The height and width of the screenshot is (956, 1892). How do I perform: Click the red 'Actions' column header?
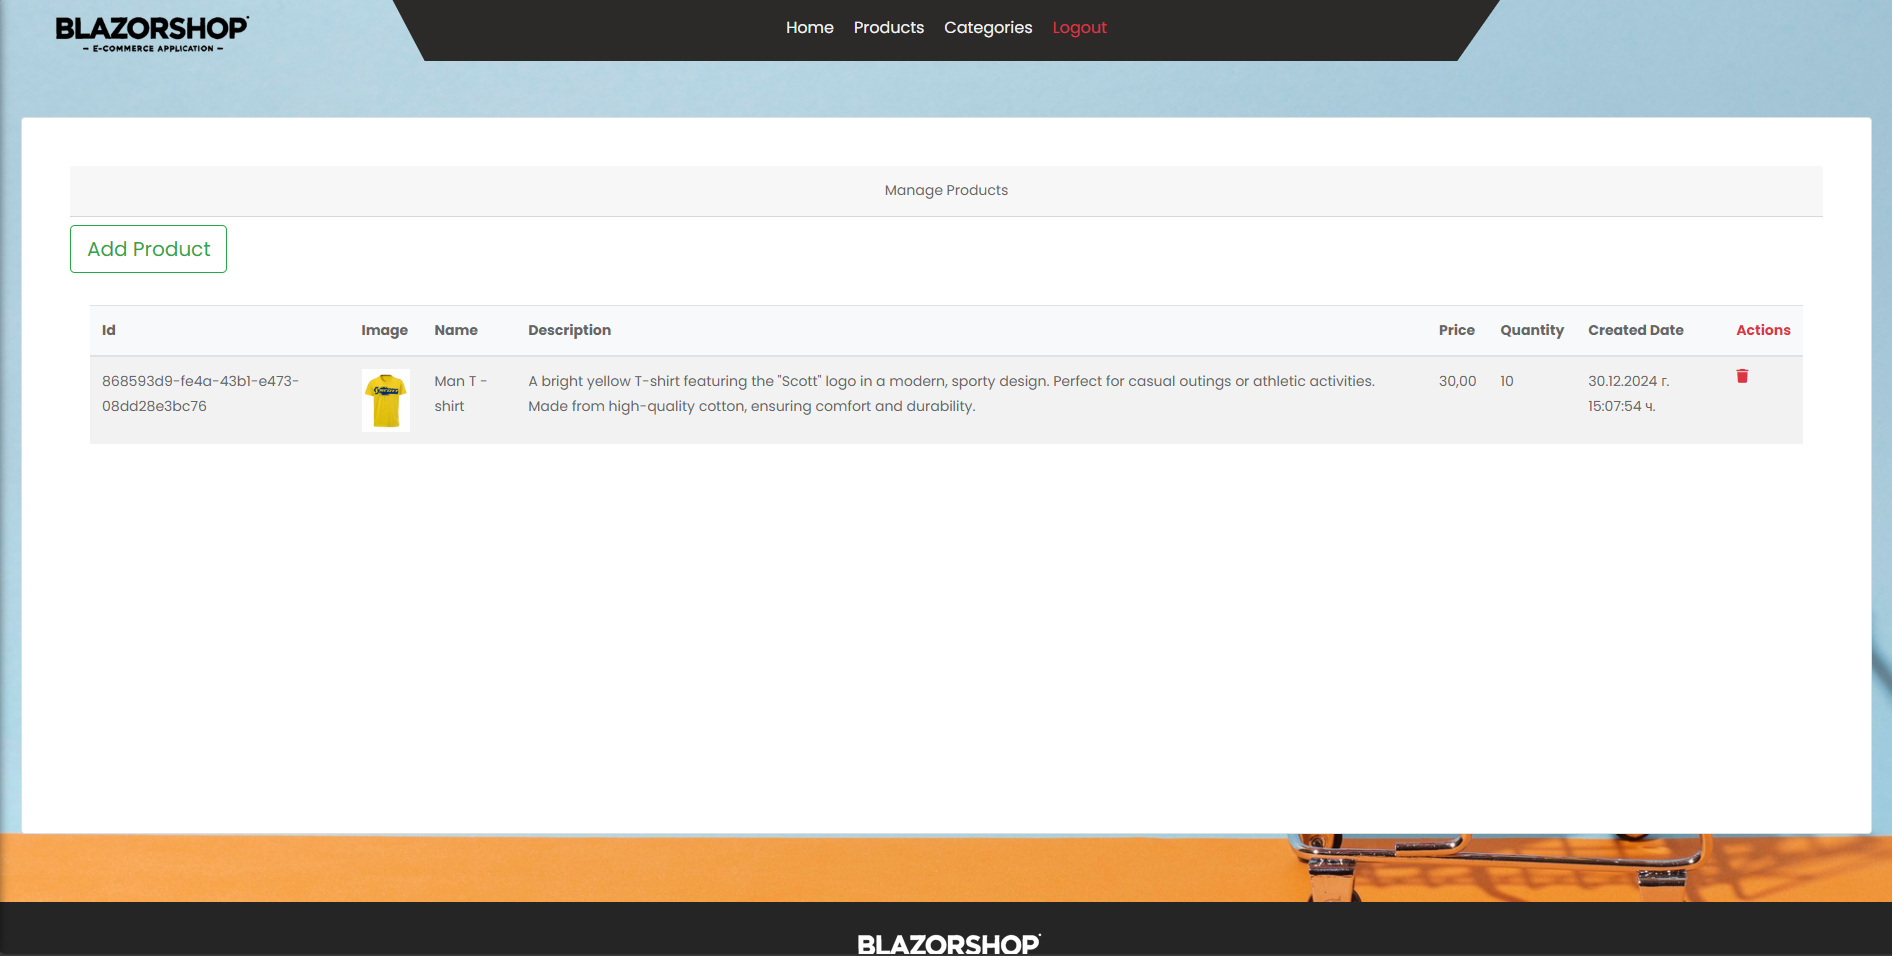pyautogui.click(x=1763, y=330)
